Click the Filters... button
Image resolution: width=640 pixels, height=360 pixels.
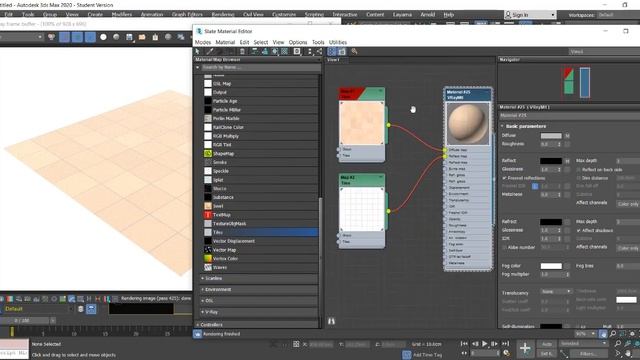(x=588, y=353)
